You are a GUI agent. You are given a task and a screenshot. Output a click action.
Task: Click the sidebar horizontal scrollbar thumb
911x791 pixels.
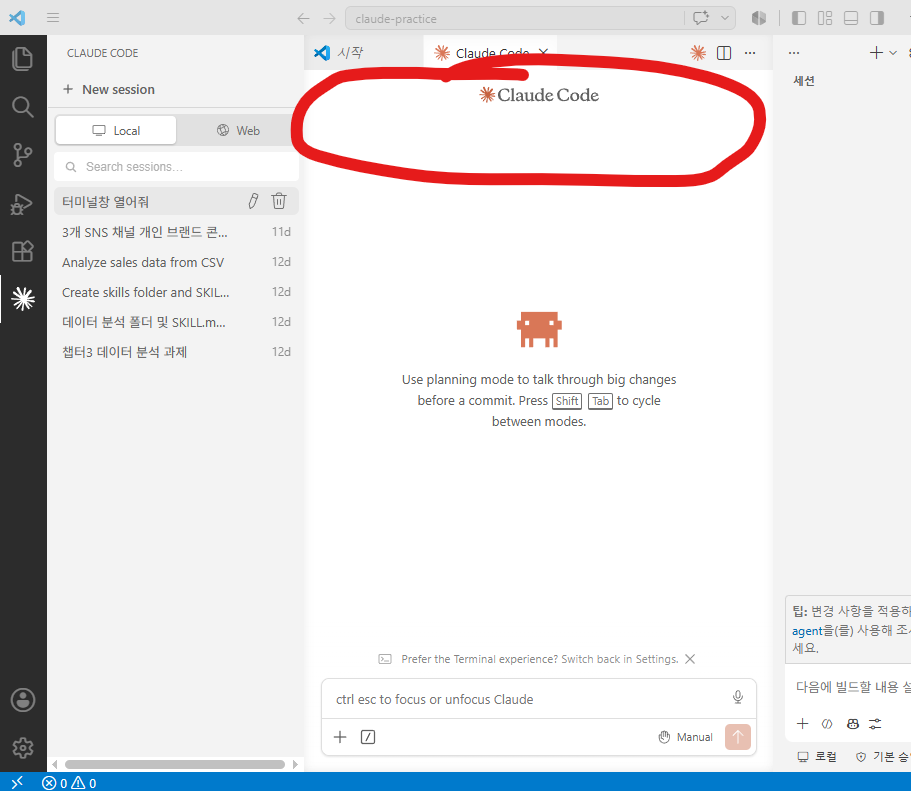click(175, 764)
